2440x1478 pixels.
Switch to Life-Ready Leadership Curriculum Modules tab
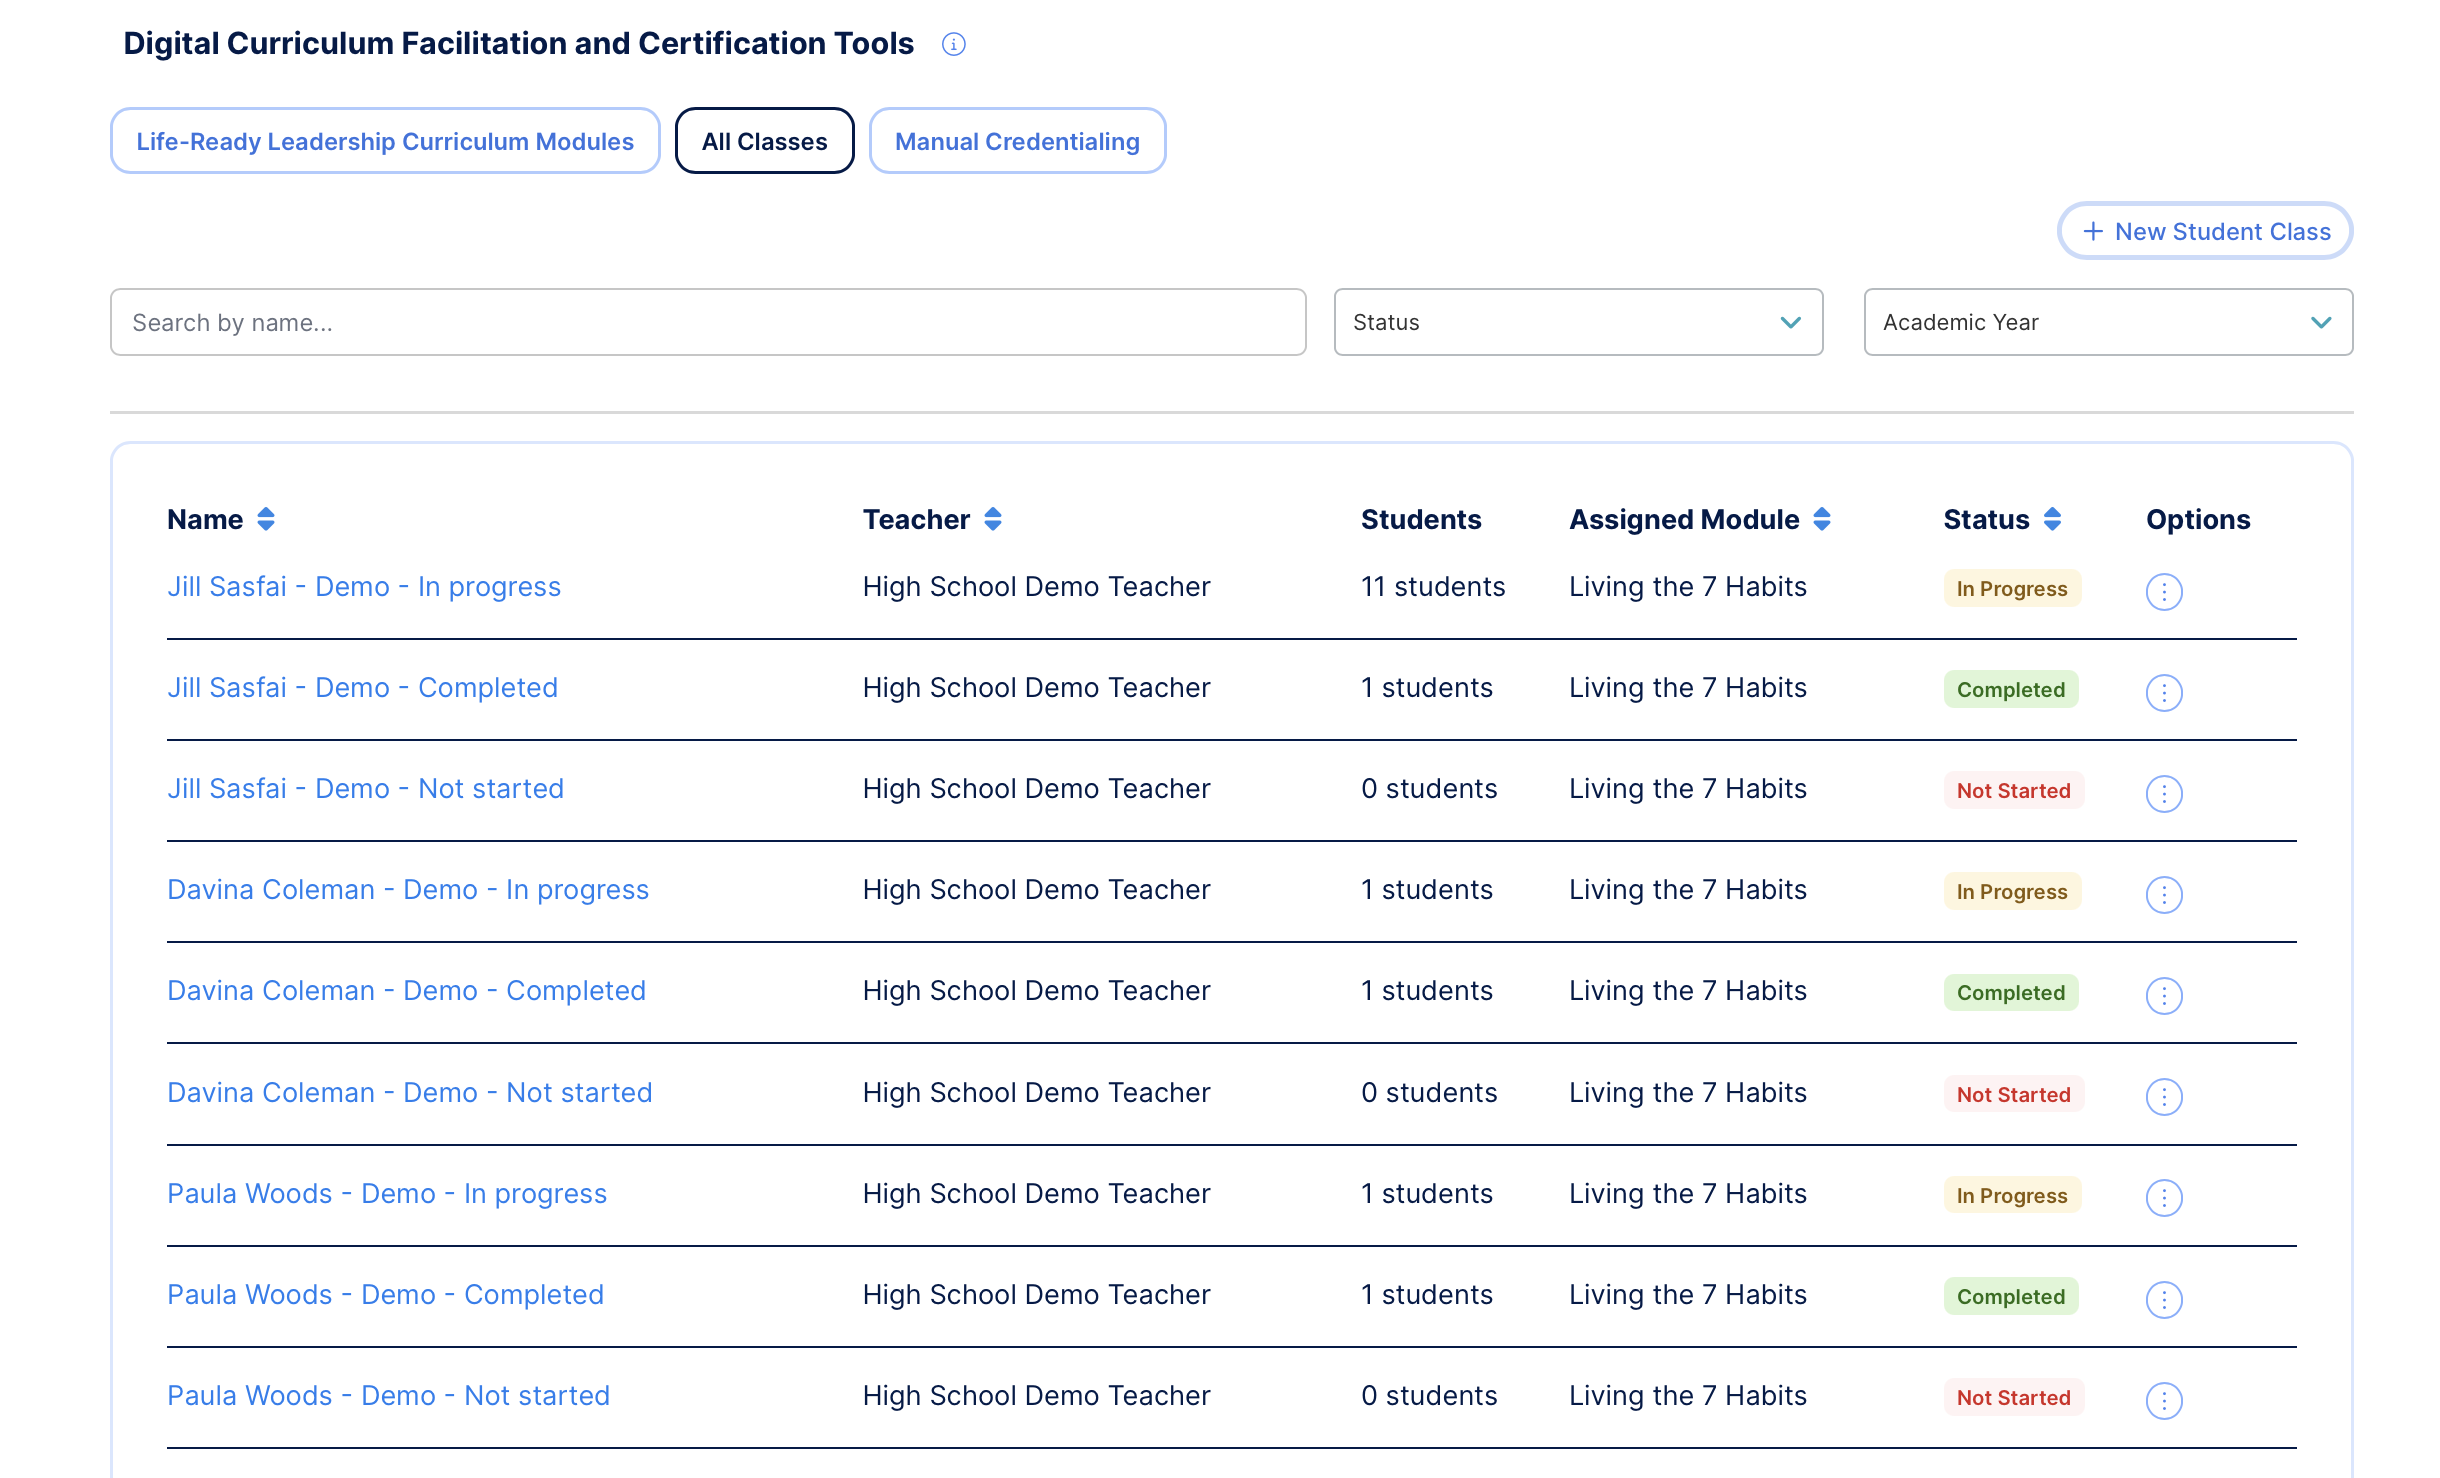click(x=385, y=141)
